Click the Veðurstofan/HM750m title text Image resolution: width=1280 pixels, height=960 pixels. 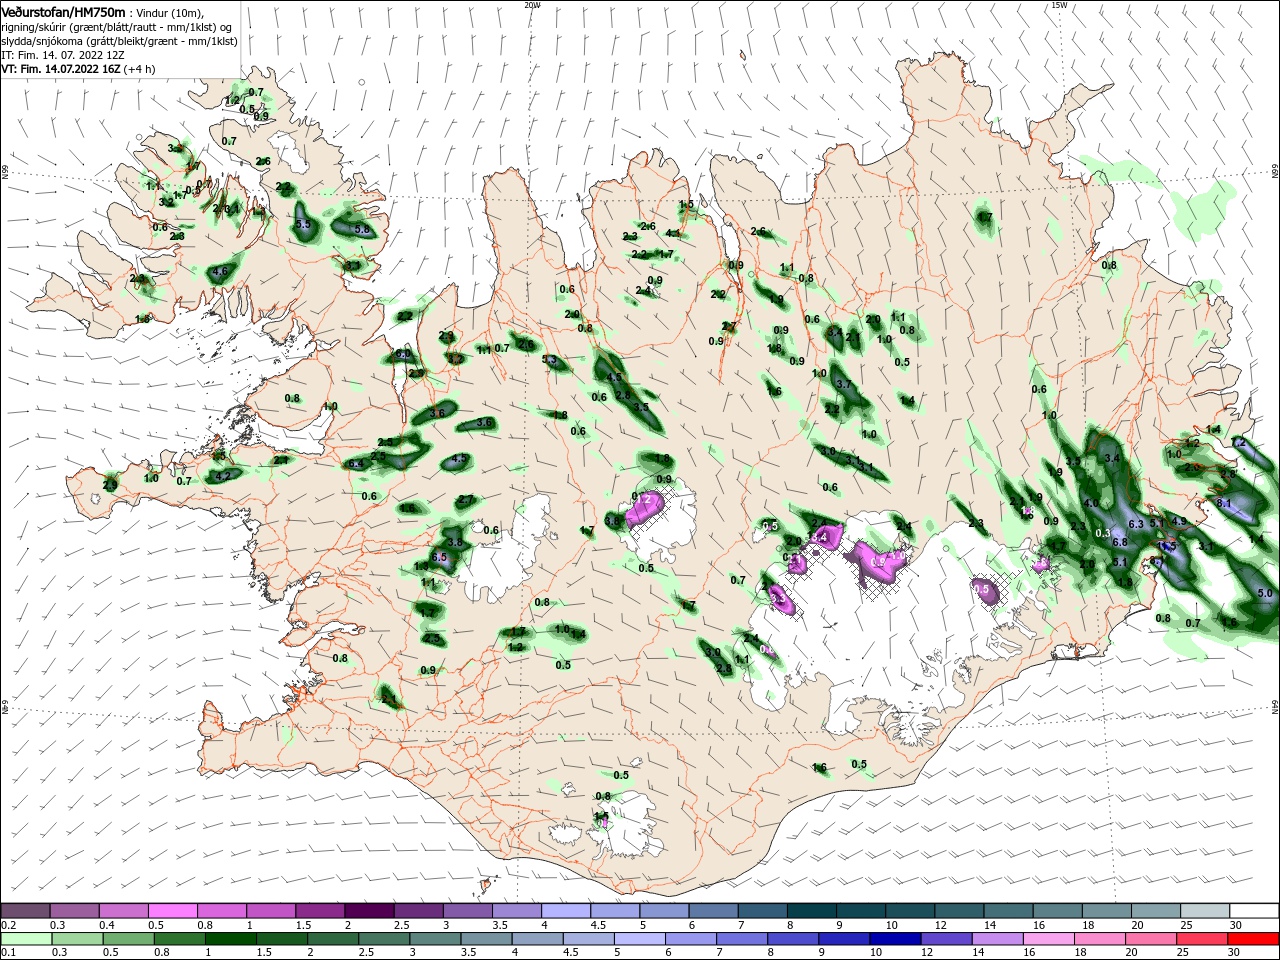coord(63,11)
